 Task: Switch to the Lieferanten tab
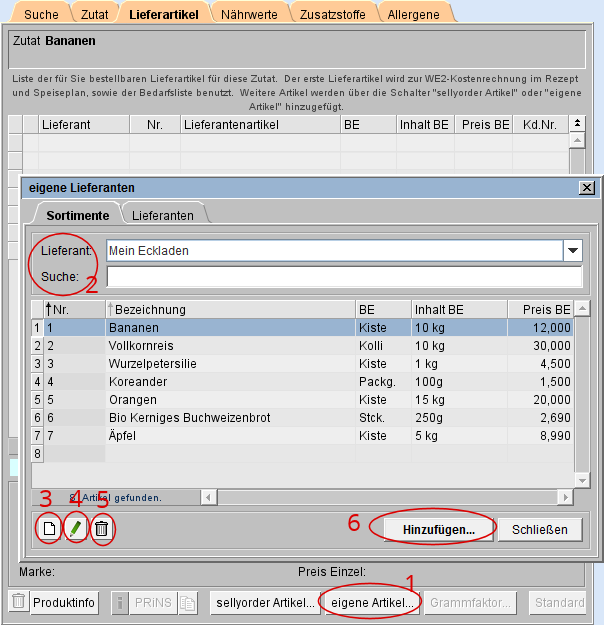[163, 216]
